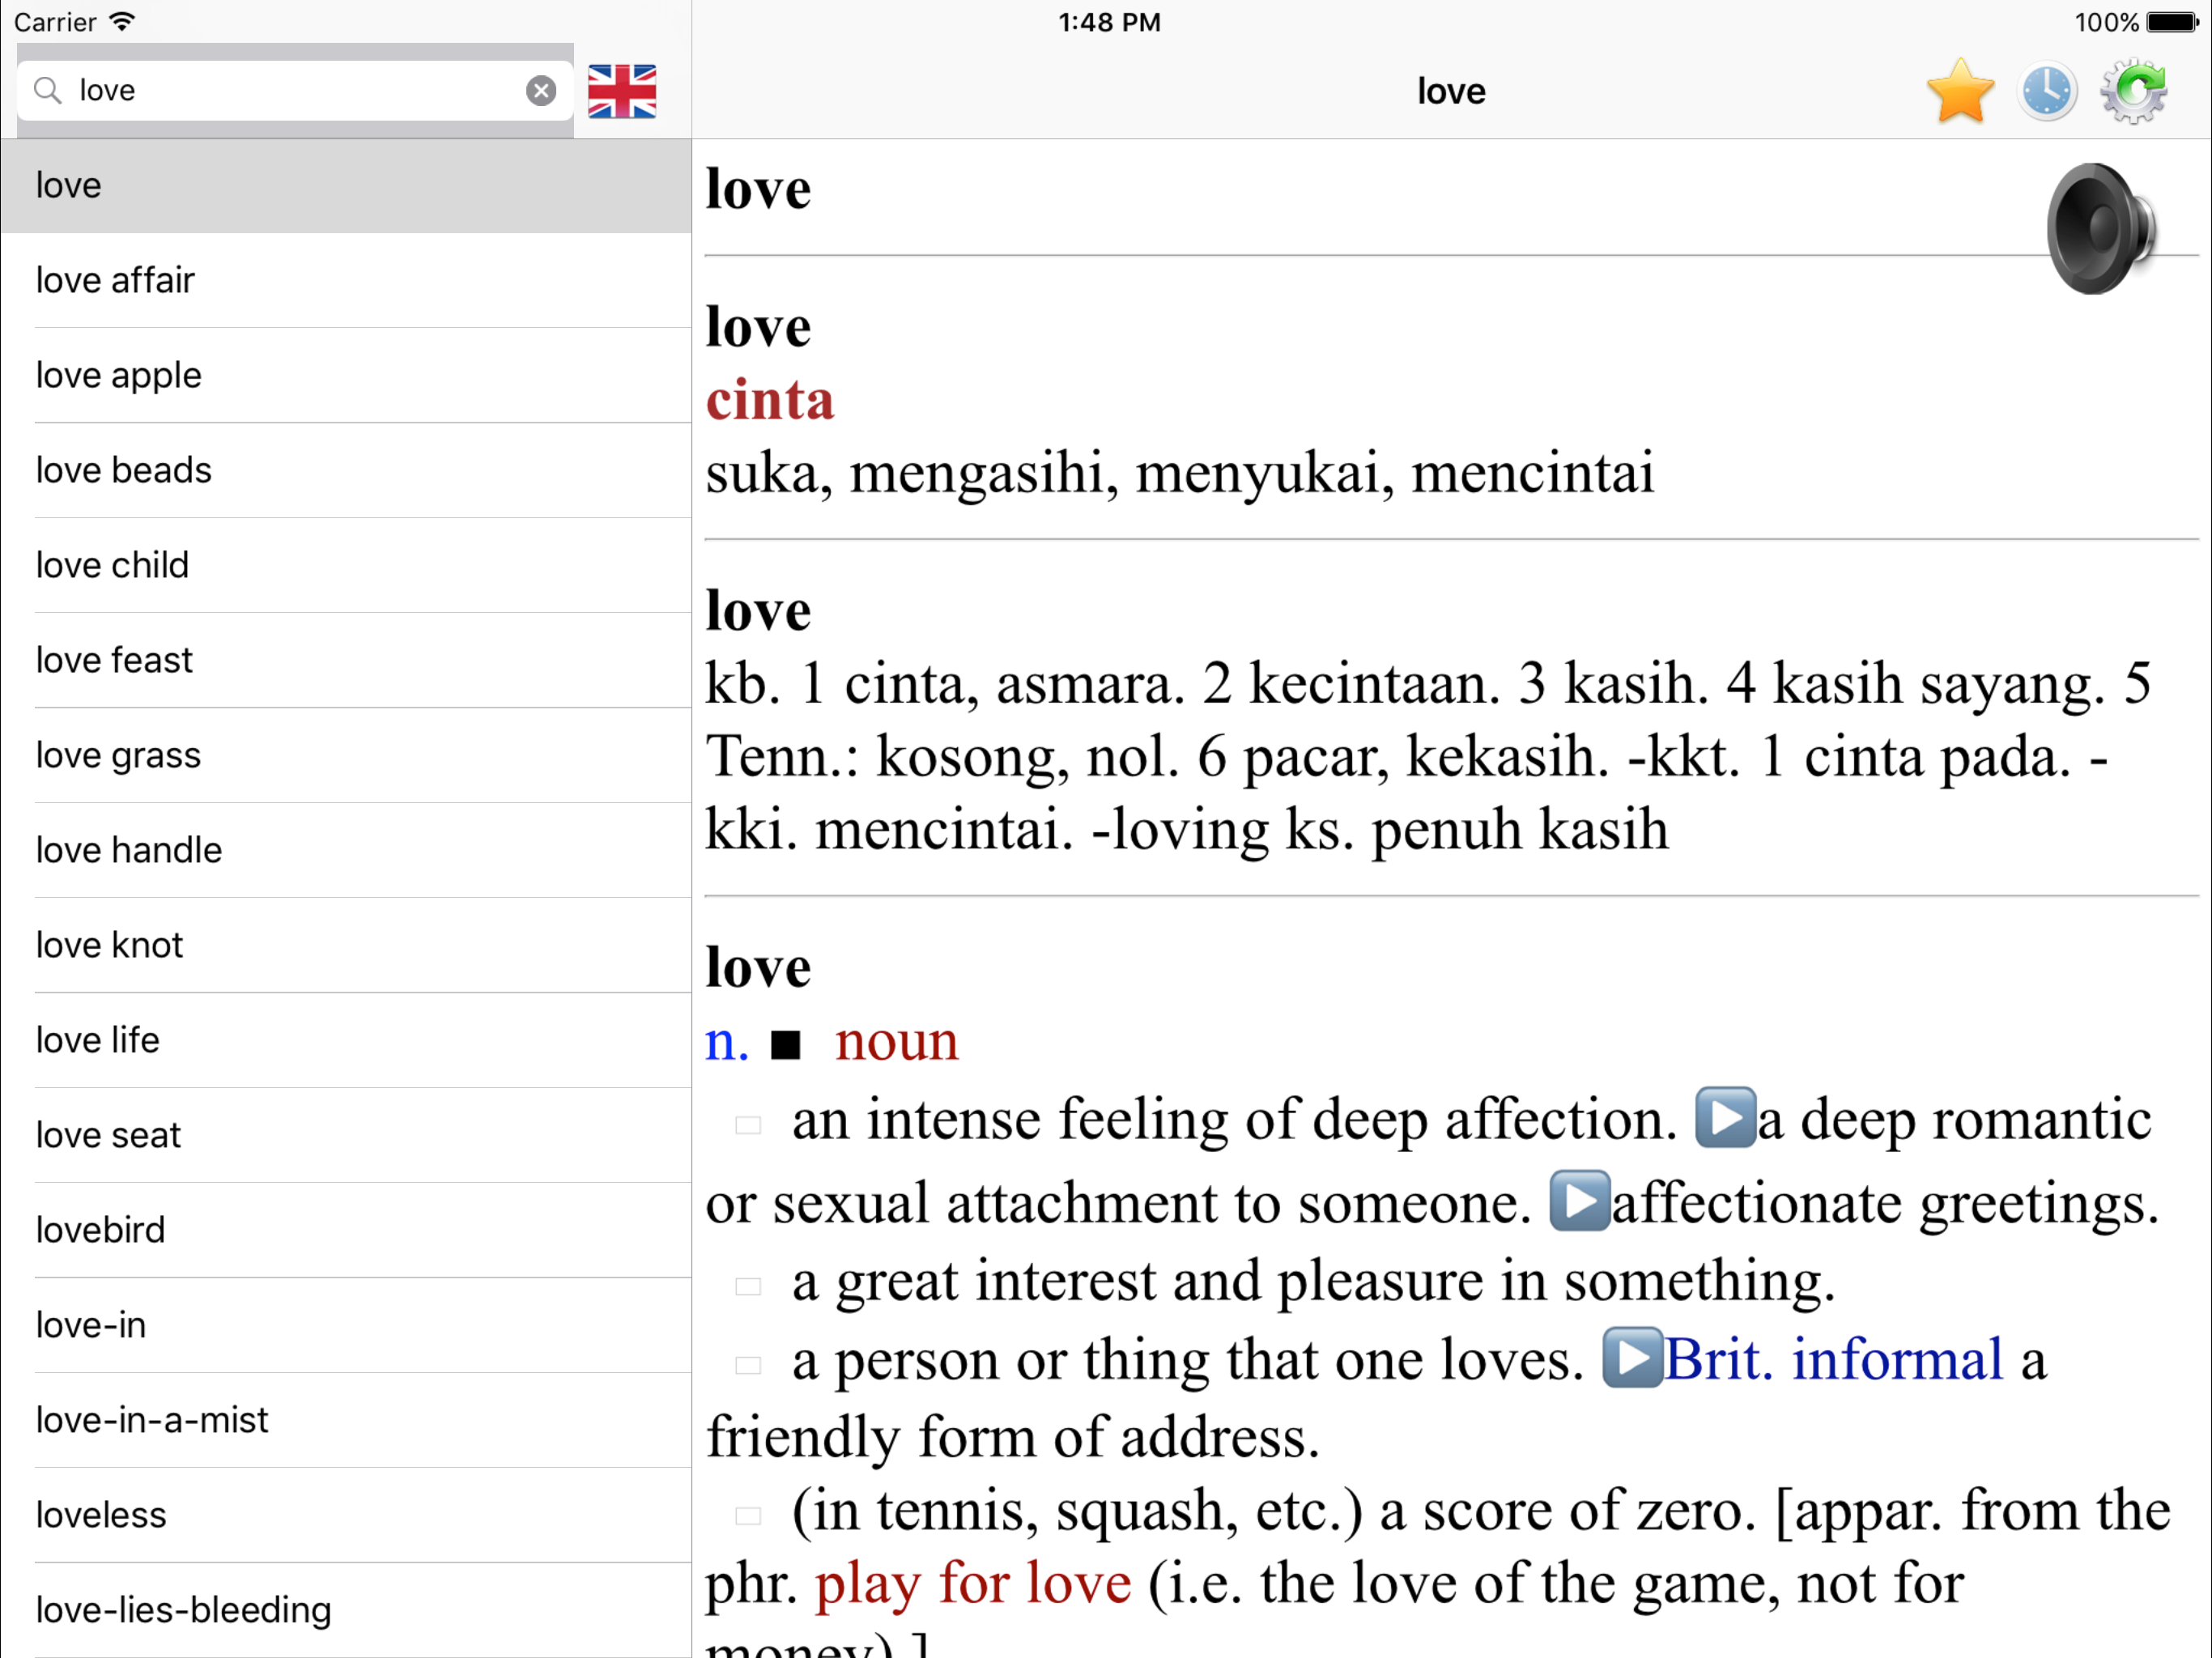Expand example after 'deep affection' play arrow
This screenshot has width=2212, height=1658.
tap(1725, 1118)
